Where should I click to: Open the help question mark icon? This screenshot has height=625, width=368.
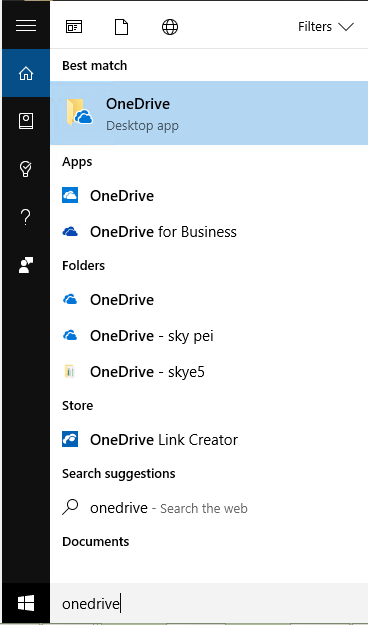coord(26,217)
